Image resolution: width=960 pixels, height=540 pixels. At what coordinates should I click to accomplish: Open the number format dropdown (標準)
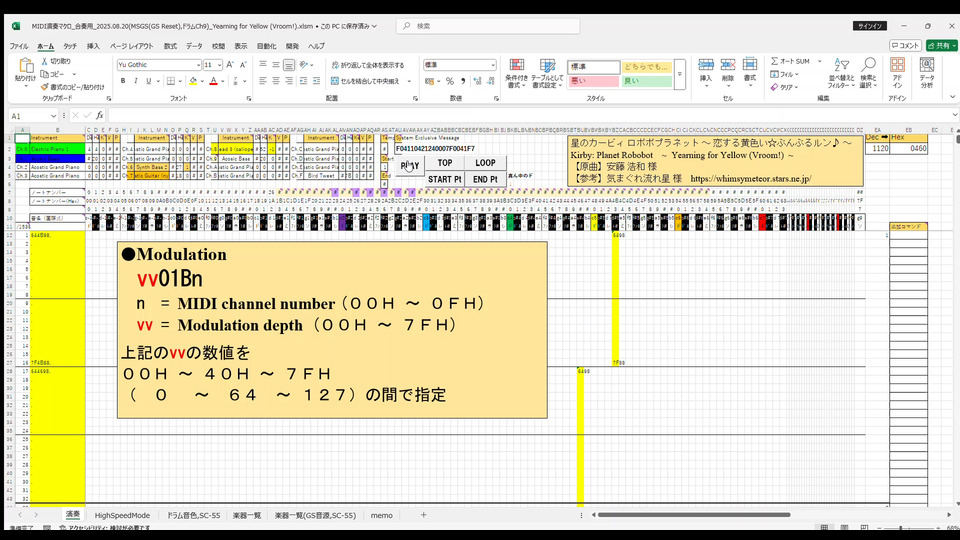tap(491, 65)
